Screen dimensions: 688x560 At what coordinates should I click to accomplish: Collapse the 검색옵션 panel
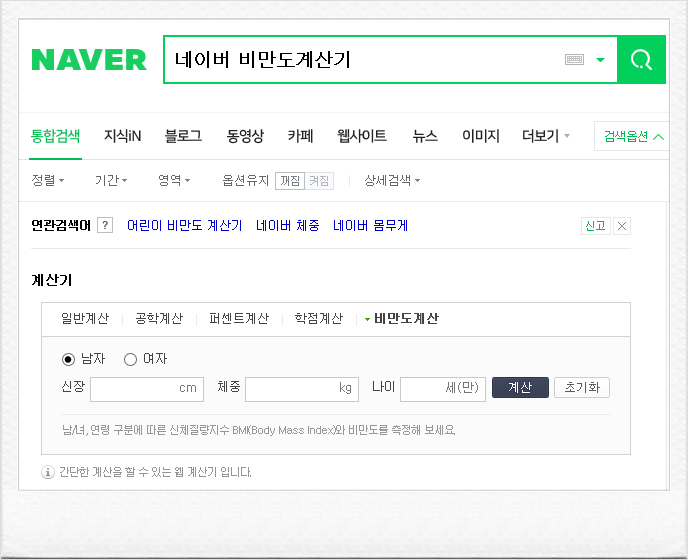point(633,136)
